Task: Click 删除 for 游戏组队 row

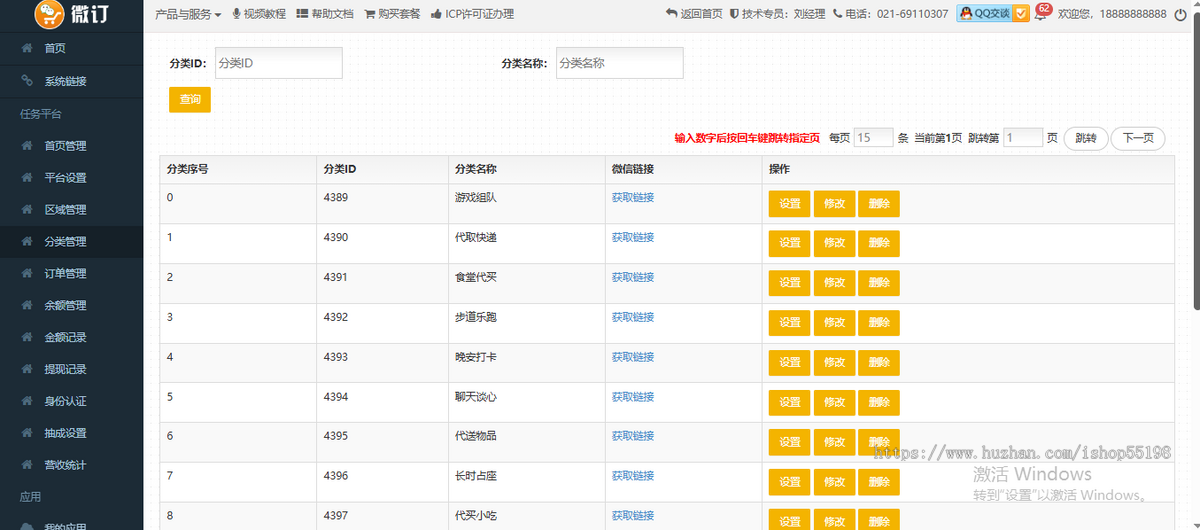Action: [x=879, y=204]
